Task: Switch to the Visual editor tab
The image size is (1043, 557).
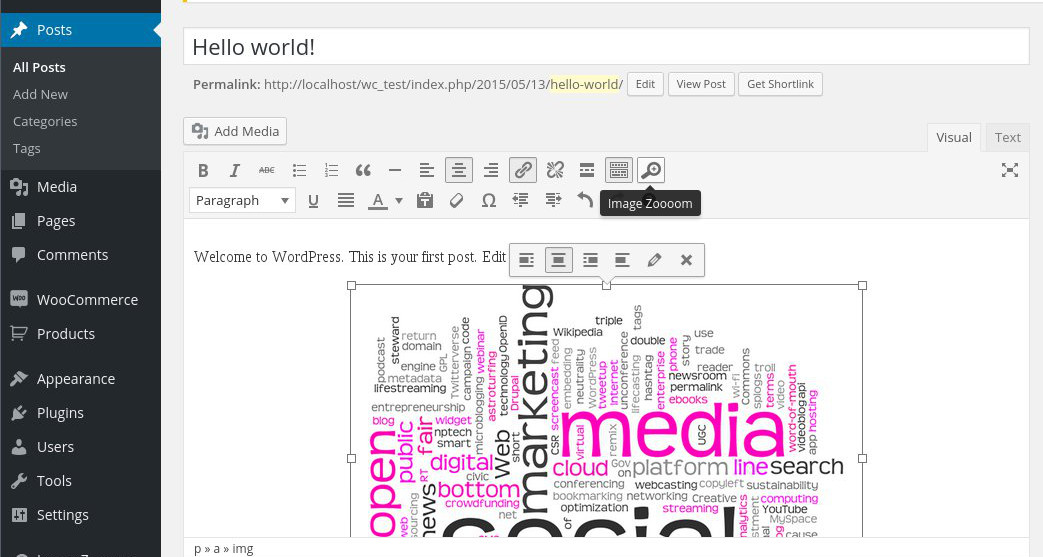Action: point(954,138)
